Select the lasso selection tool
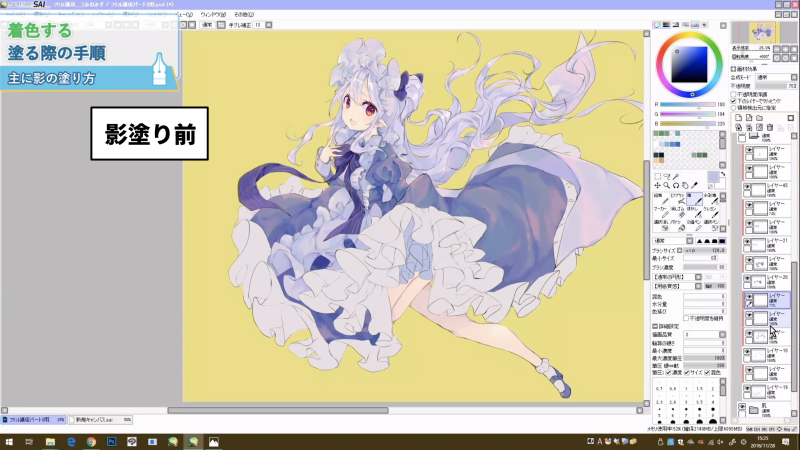 (667, 177)
